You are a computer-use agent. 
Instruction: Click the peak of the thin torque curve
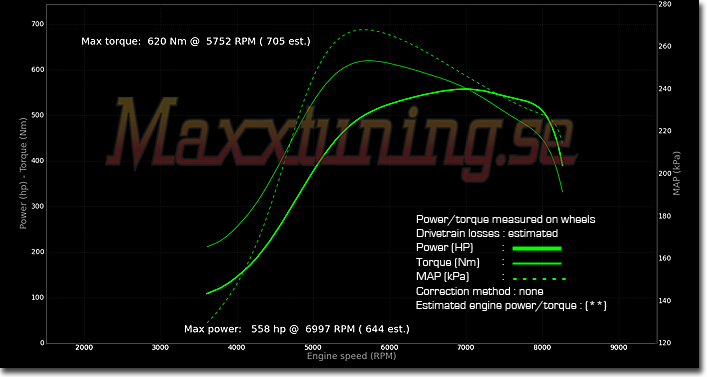[369, 61]
